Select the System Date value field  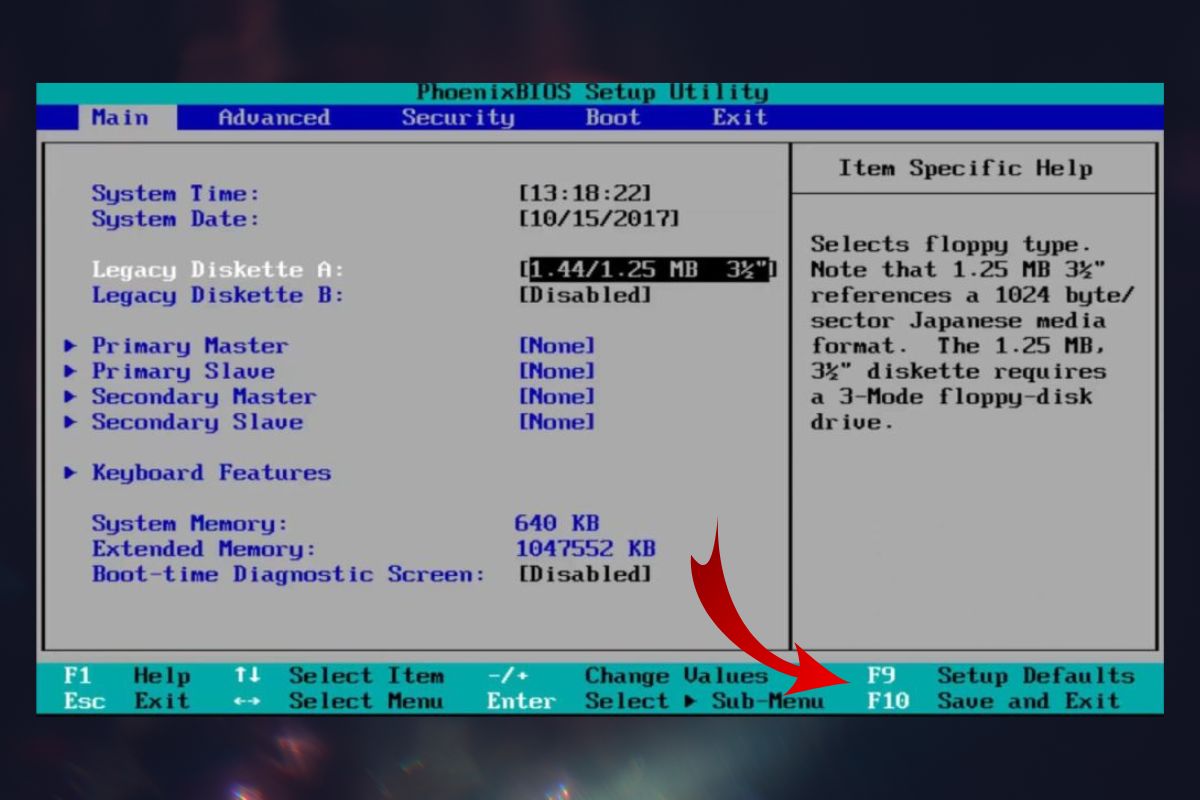pos(599,219)
